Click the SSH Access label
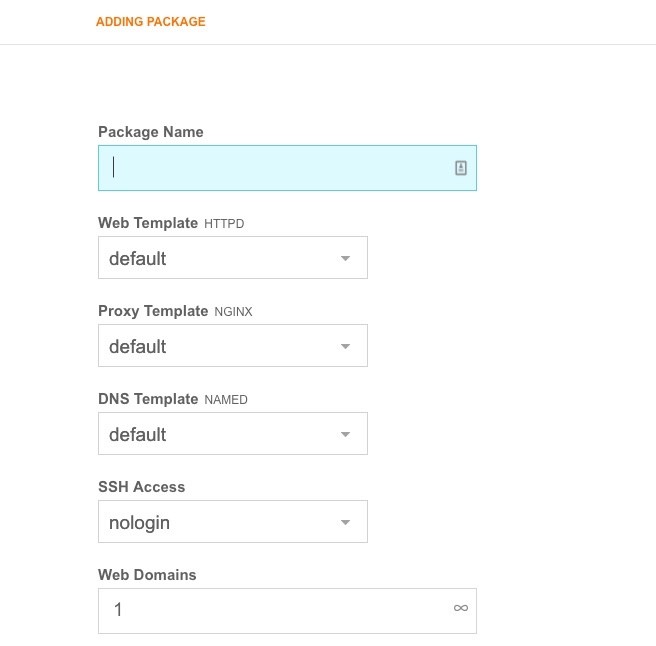Image resolution: width=656 pixels, height=646 pixels. (x=141, y=487)
